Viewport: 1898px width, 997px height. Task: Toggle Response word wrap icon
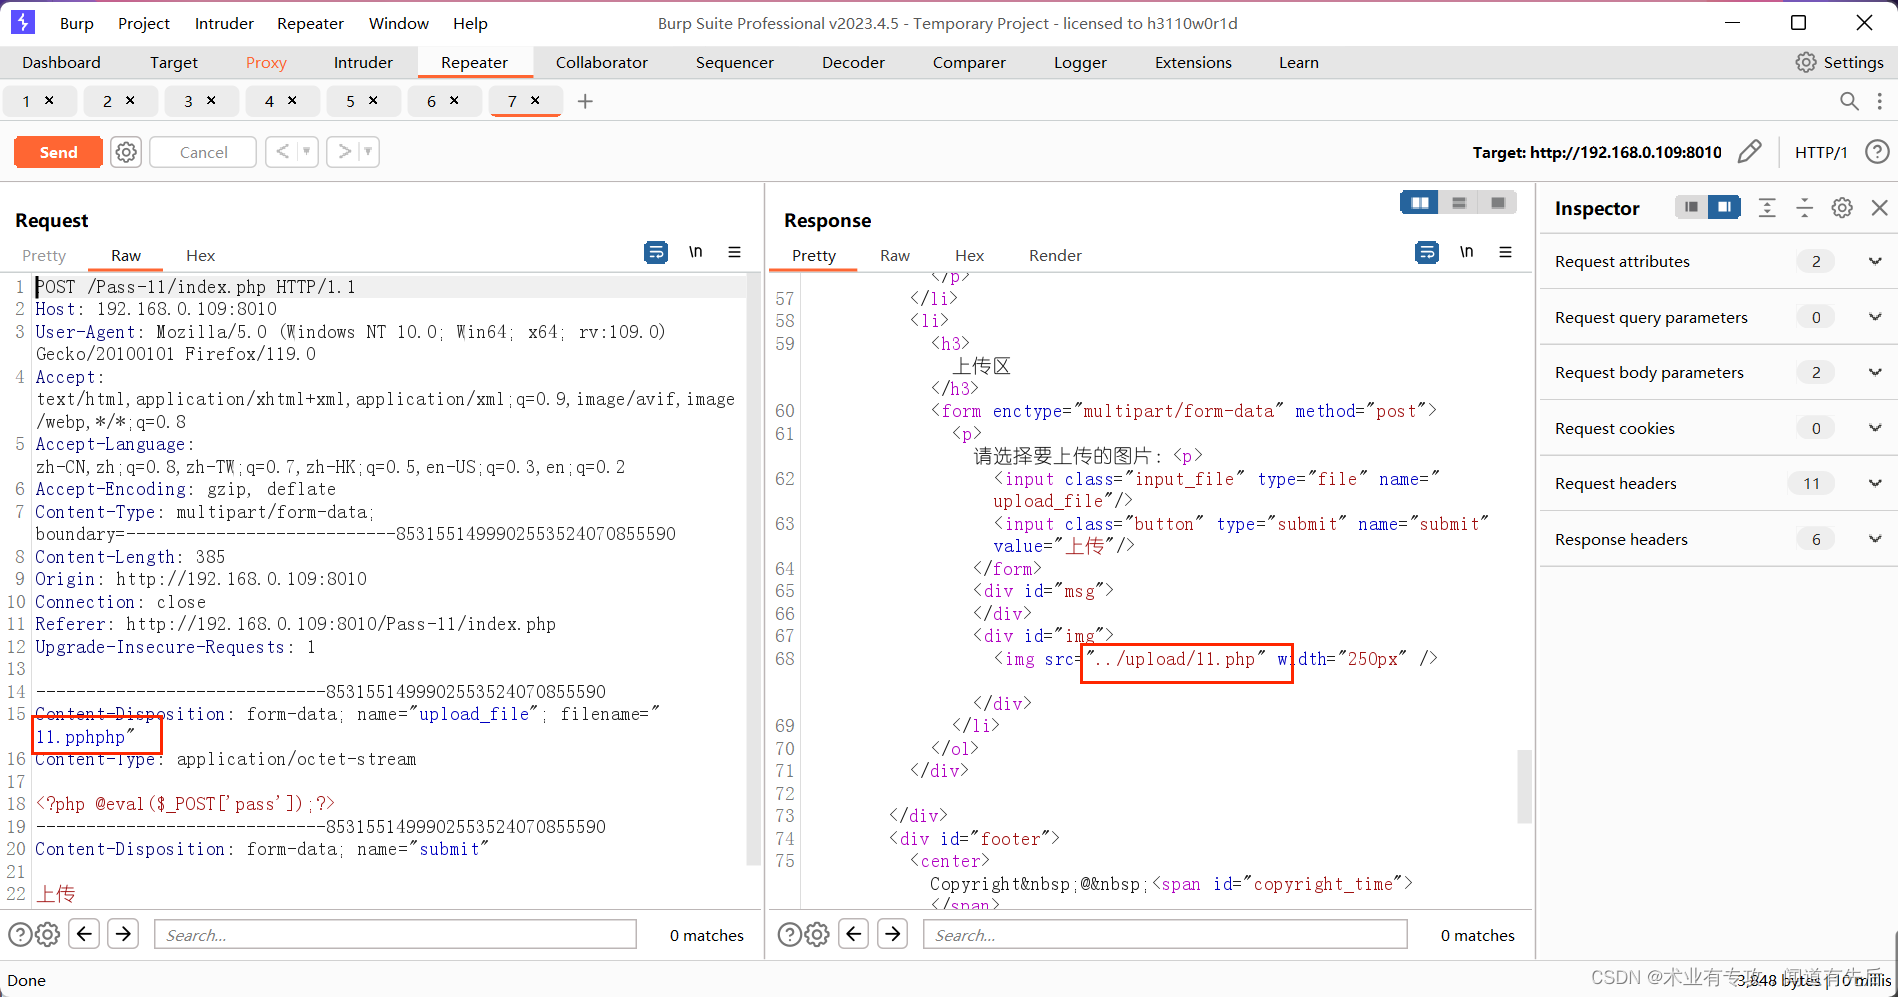[x=1427, y=252]
